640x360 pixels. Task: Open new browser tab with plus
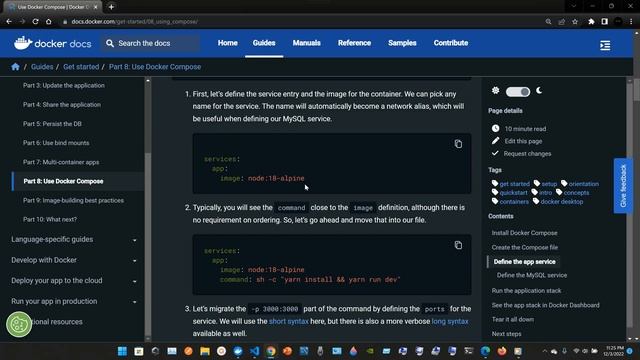click(111, 7)
